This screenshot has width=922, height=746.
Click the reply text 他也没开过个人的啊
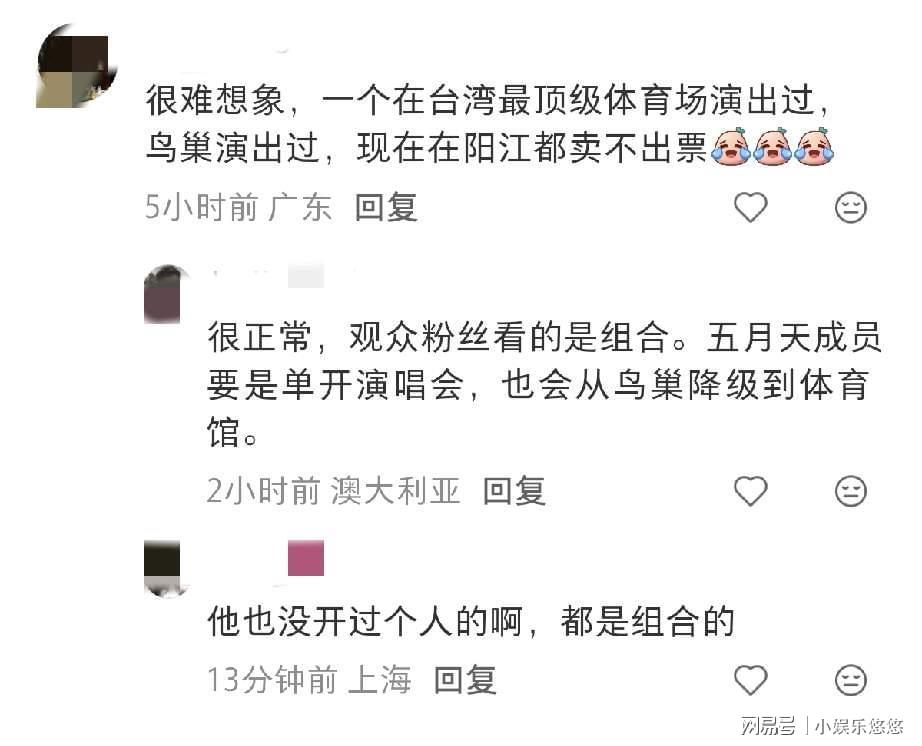point(365,621)
